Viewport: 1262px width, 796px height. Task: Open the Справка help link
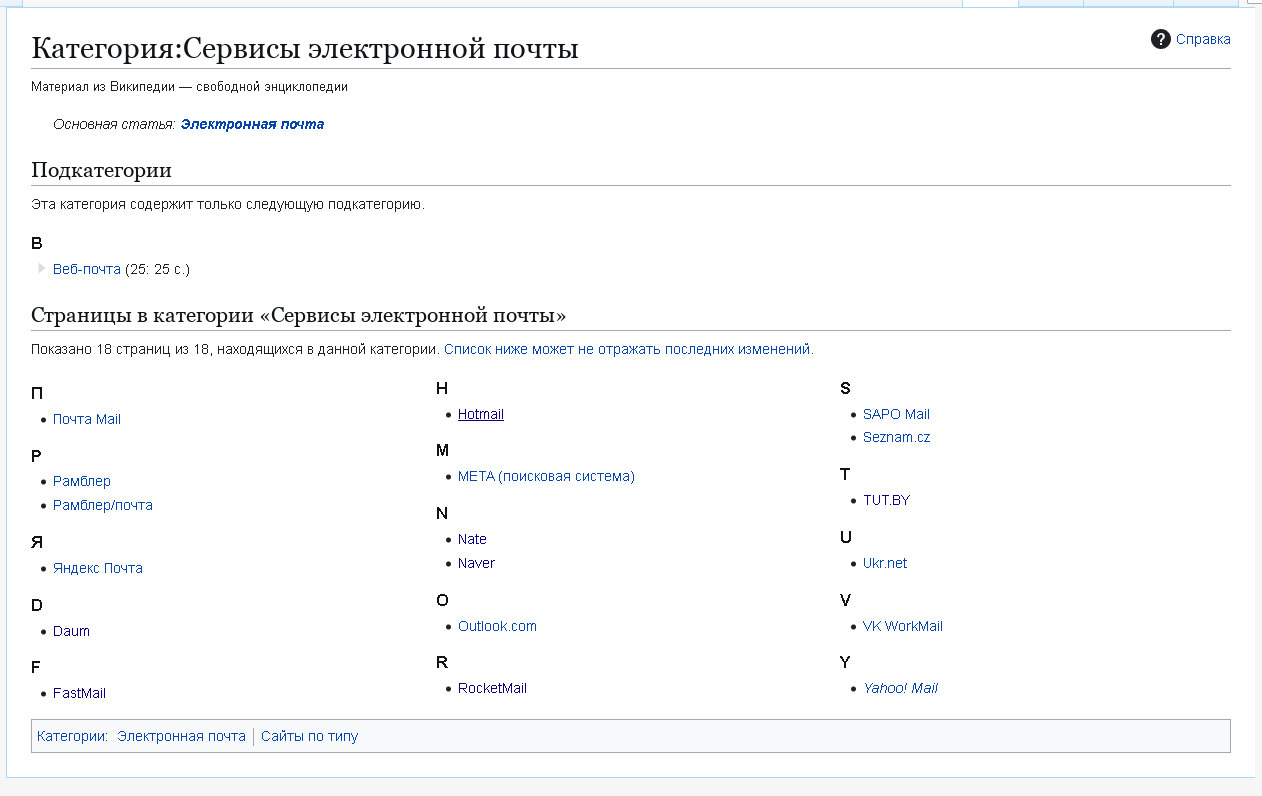coord(1203,39)
